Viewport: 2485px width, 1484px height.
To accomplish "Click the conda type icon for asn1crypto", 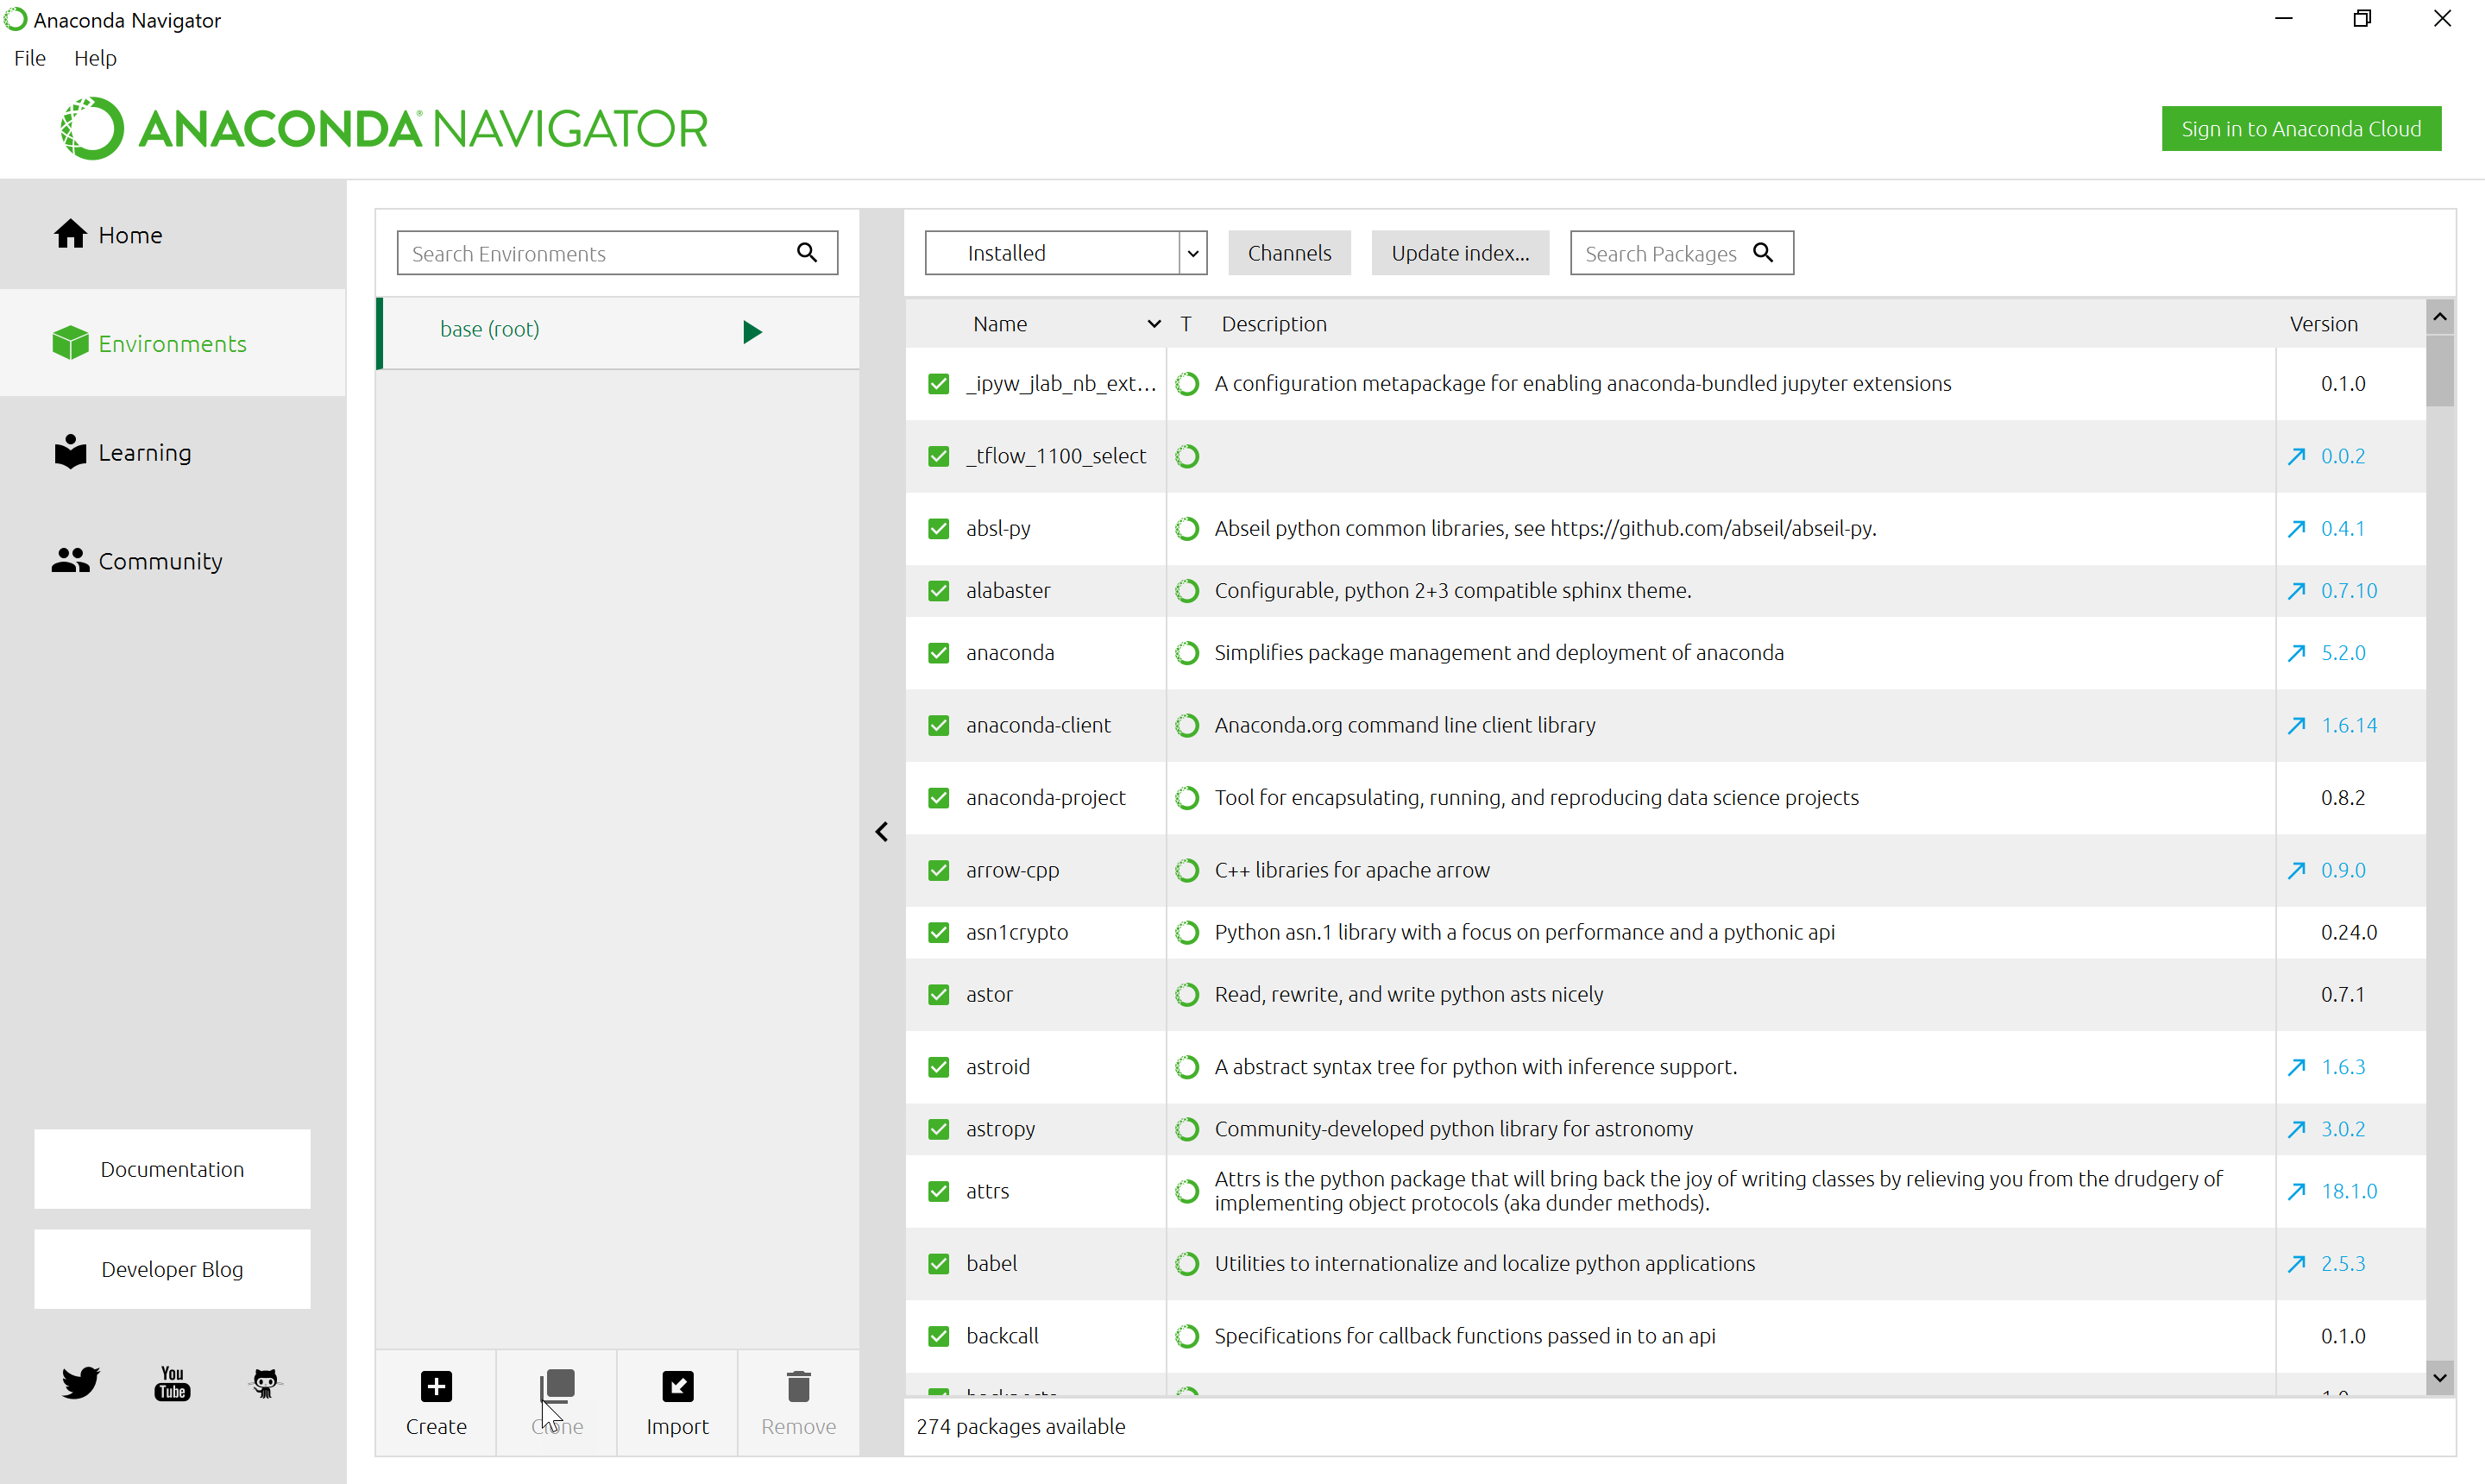I will [x=1187, y=932].
